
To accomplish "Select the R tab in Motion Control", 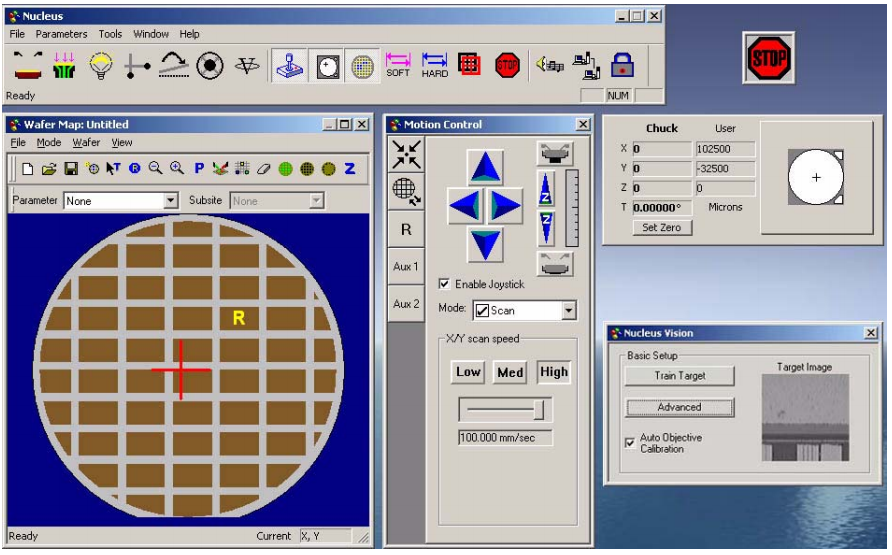I will [406, 229].
